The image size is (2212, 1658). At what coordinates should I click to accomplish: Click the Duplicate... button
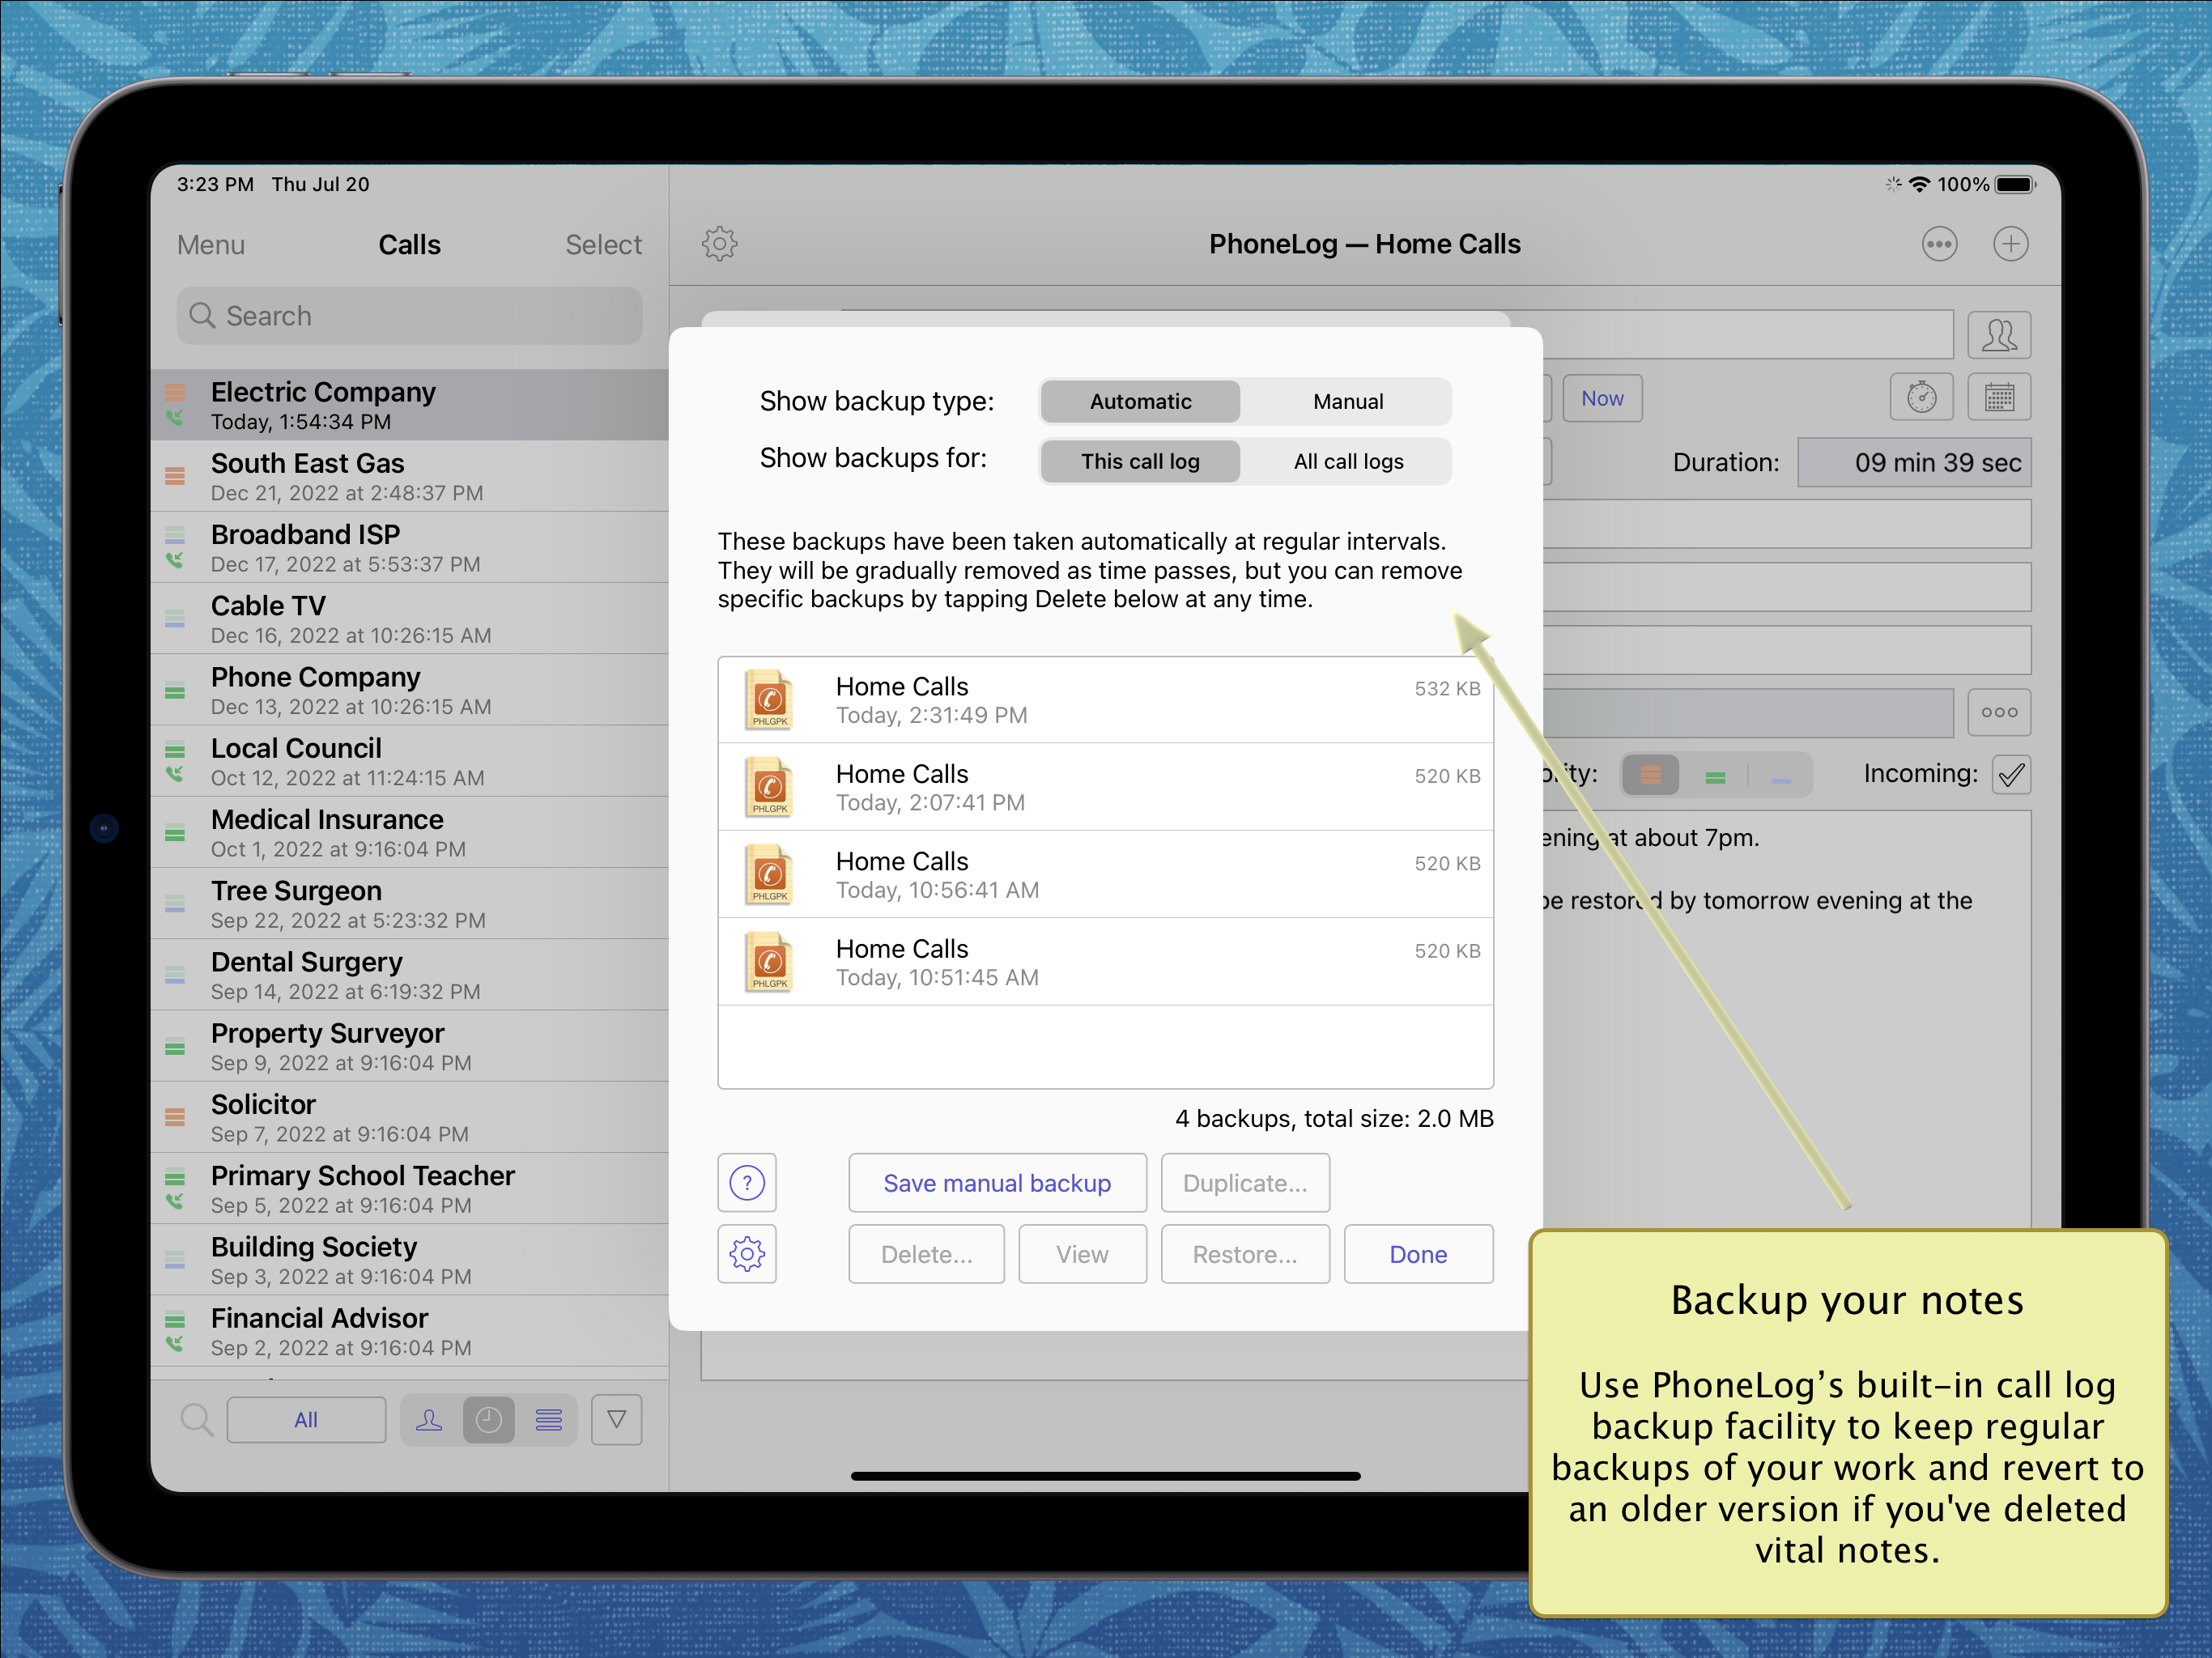point(1245,1183)
